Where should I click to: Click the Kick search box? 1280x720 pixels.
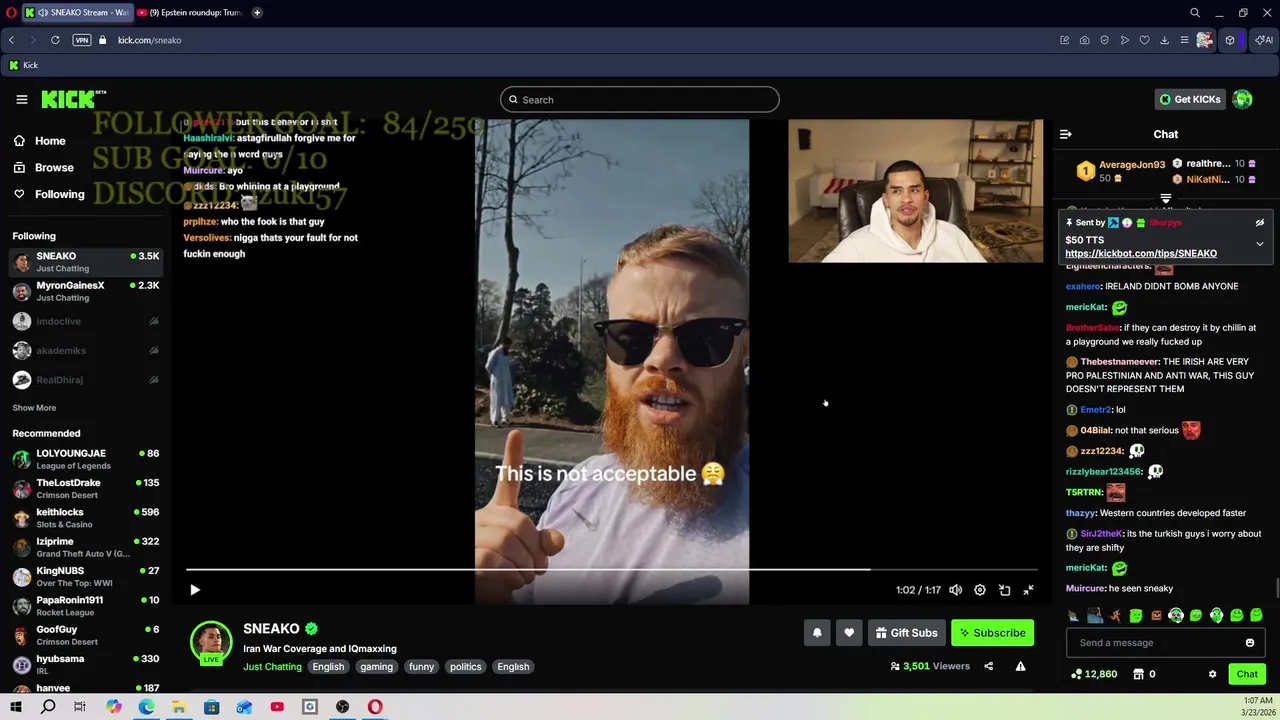[x=640, y=99]
